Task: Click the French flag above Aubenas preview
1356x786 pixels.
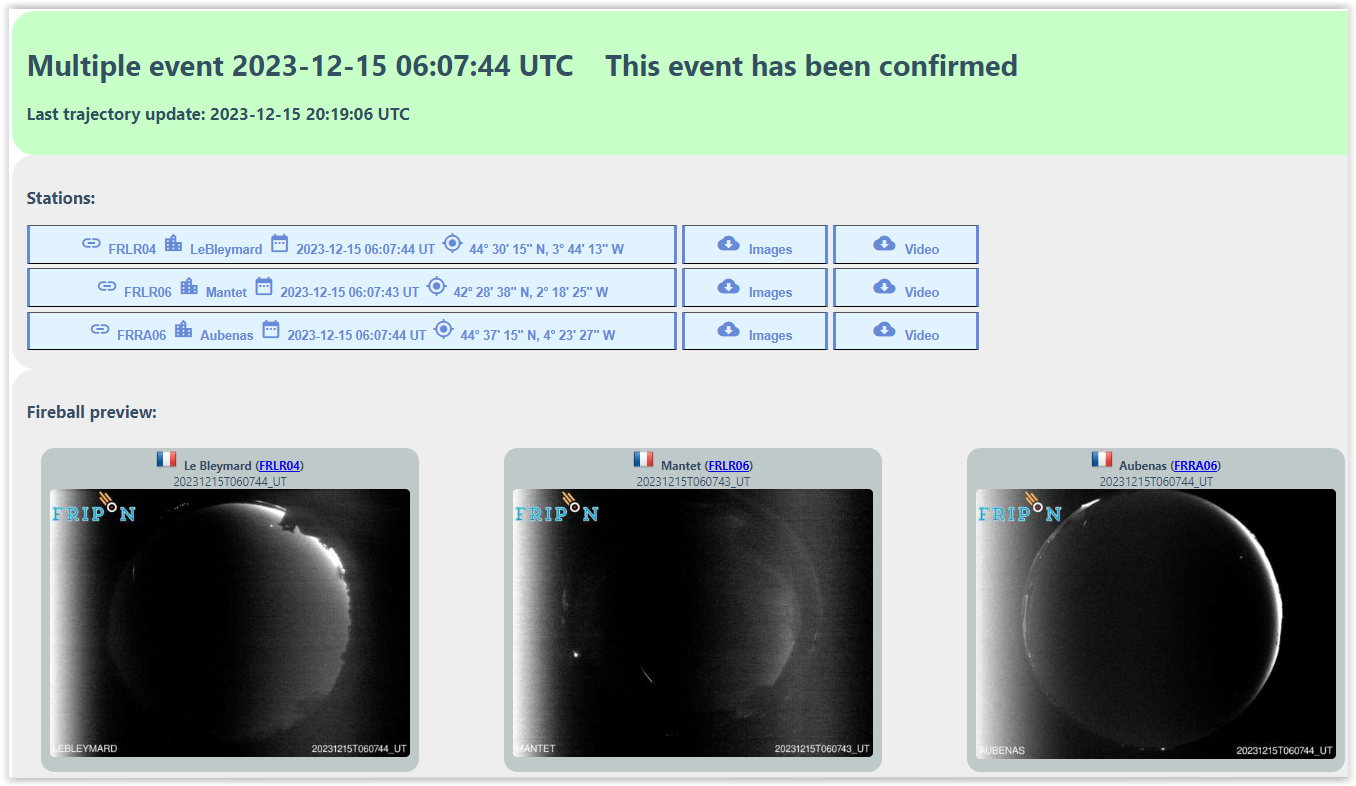Action: click(1101, 459)
